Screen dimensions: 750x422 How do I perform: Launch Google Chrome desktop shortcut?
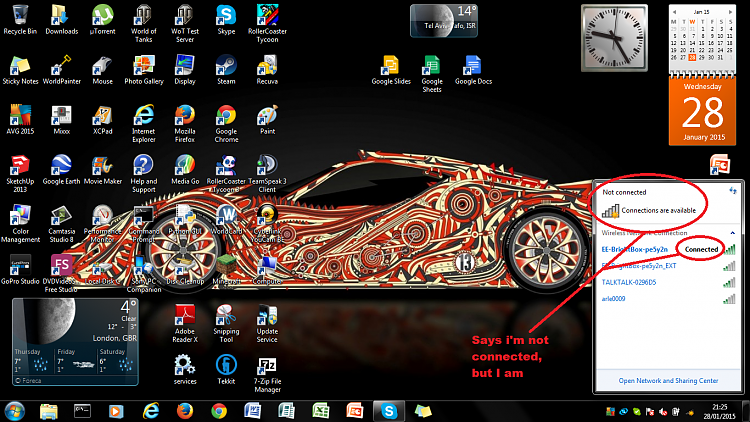point(226,123)
